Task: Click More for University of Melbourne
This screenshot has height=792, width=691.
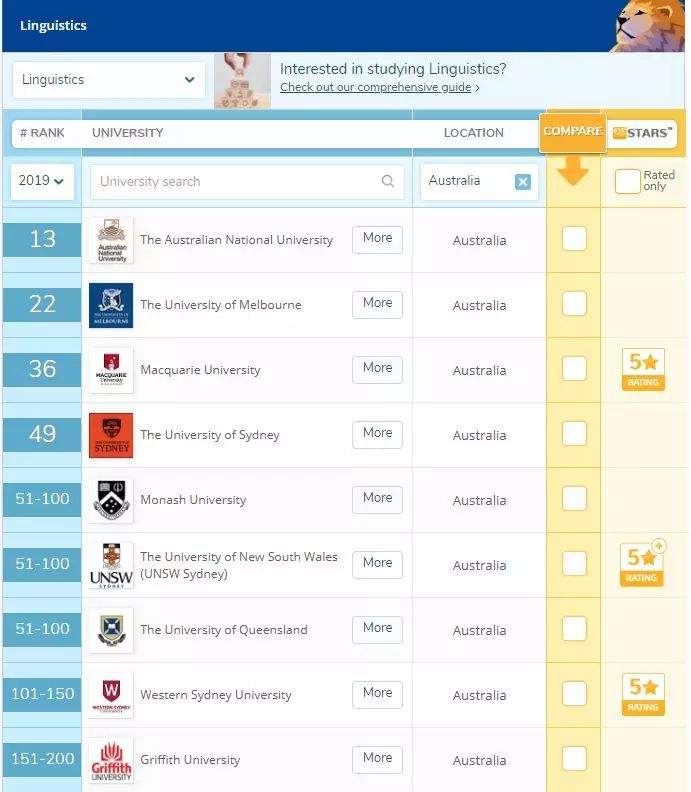Action: point(377,304)
